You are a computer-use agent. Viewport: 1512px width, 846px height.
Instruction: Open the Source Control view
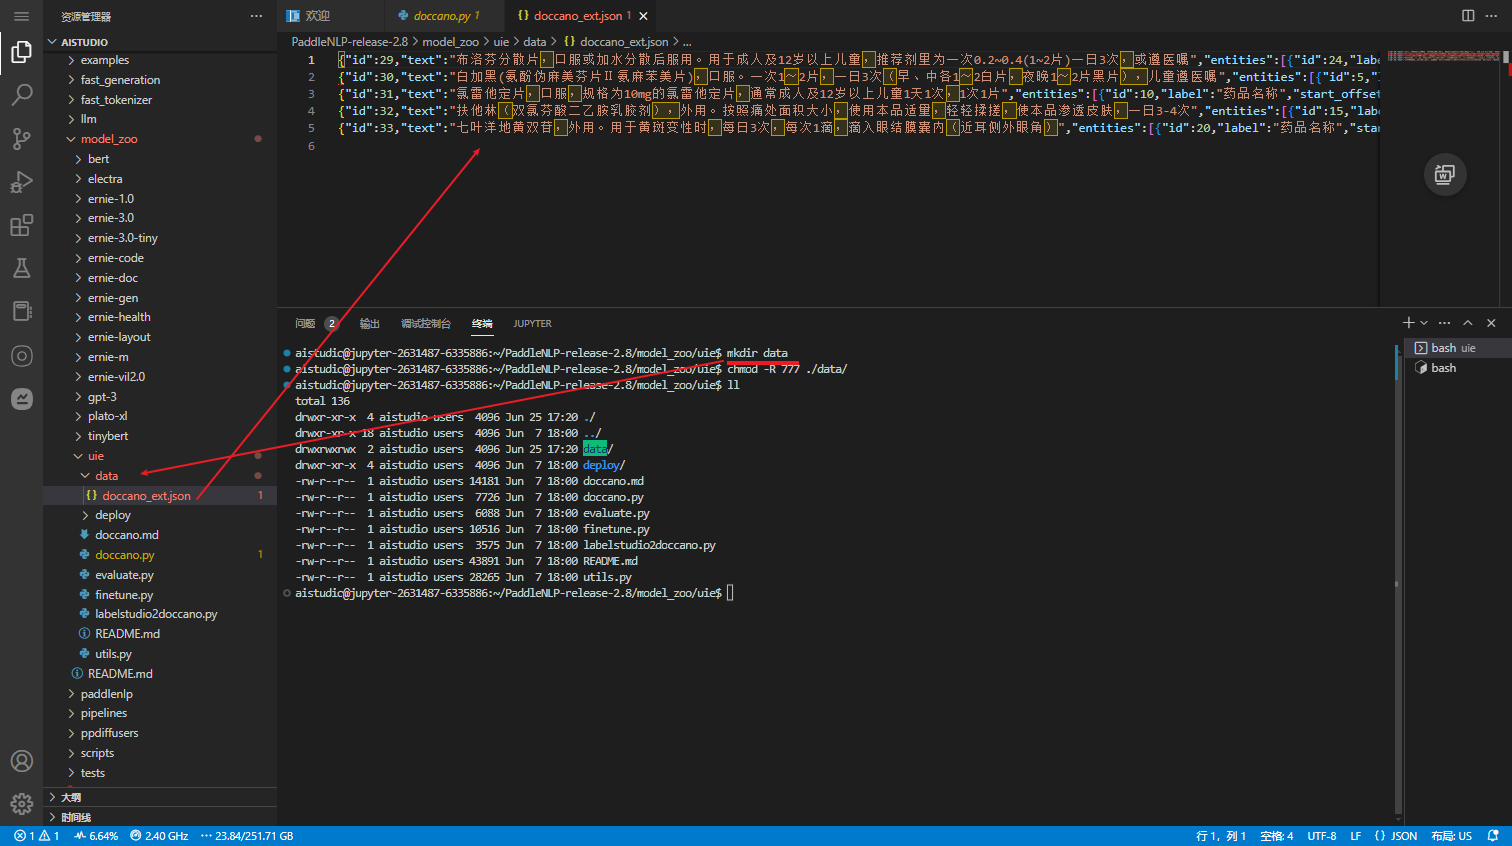tap(21, 138)
